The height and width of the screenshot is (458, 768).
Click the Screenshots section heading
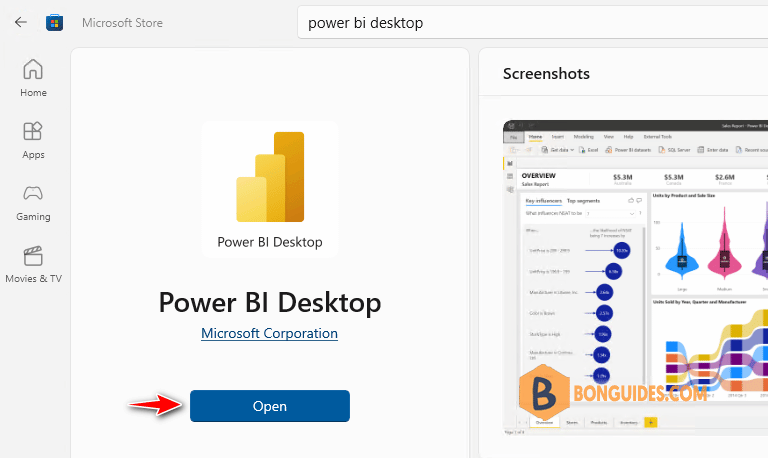point(546,73)
